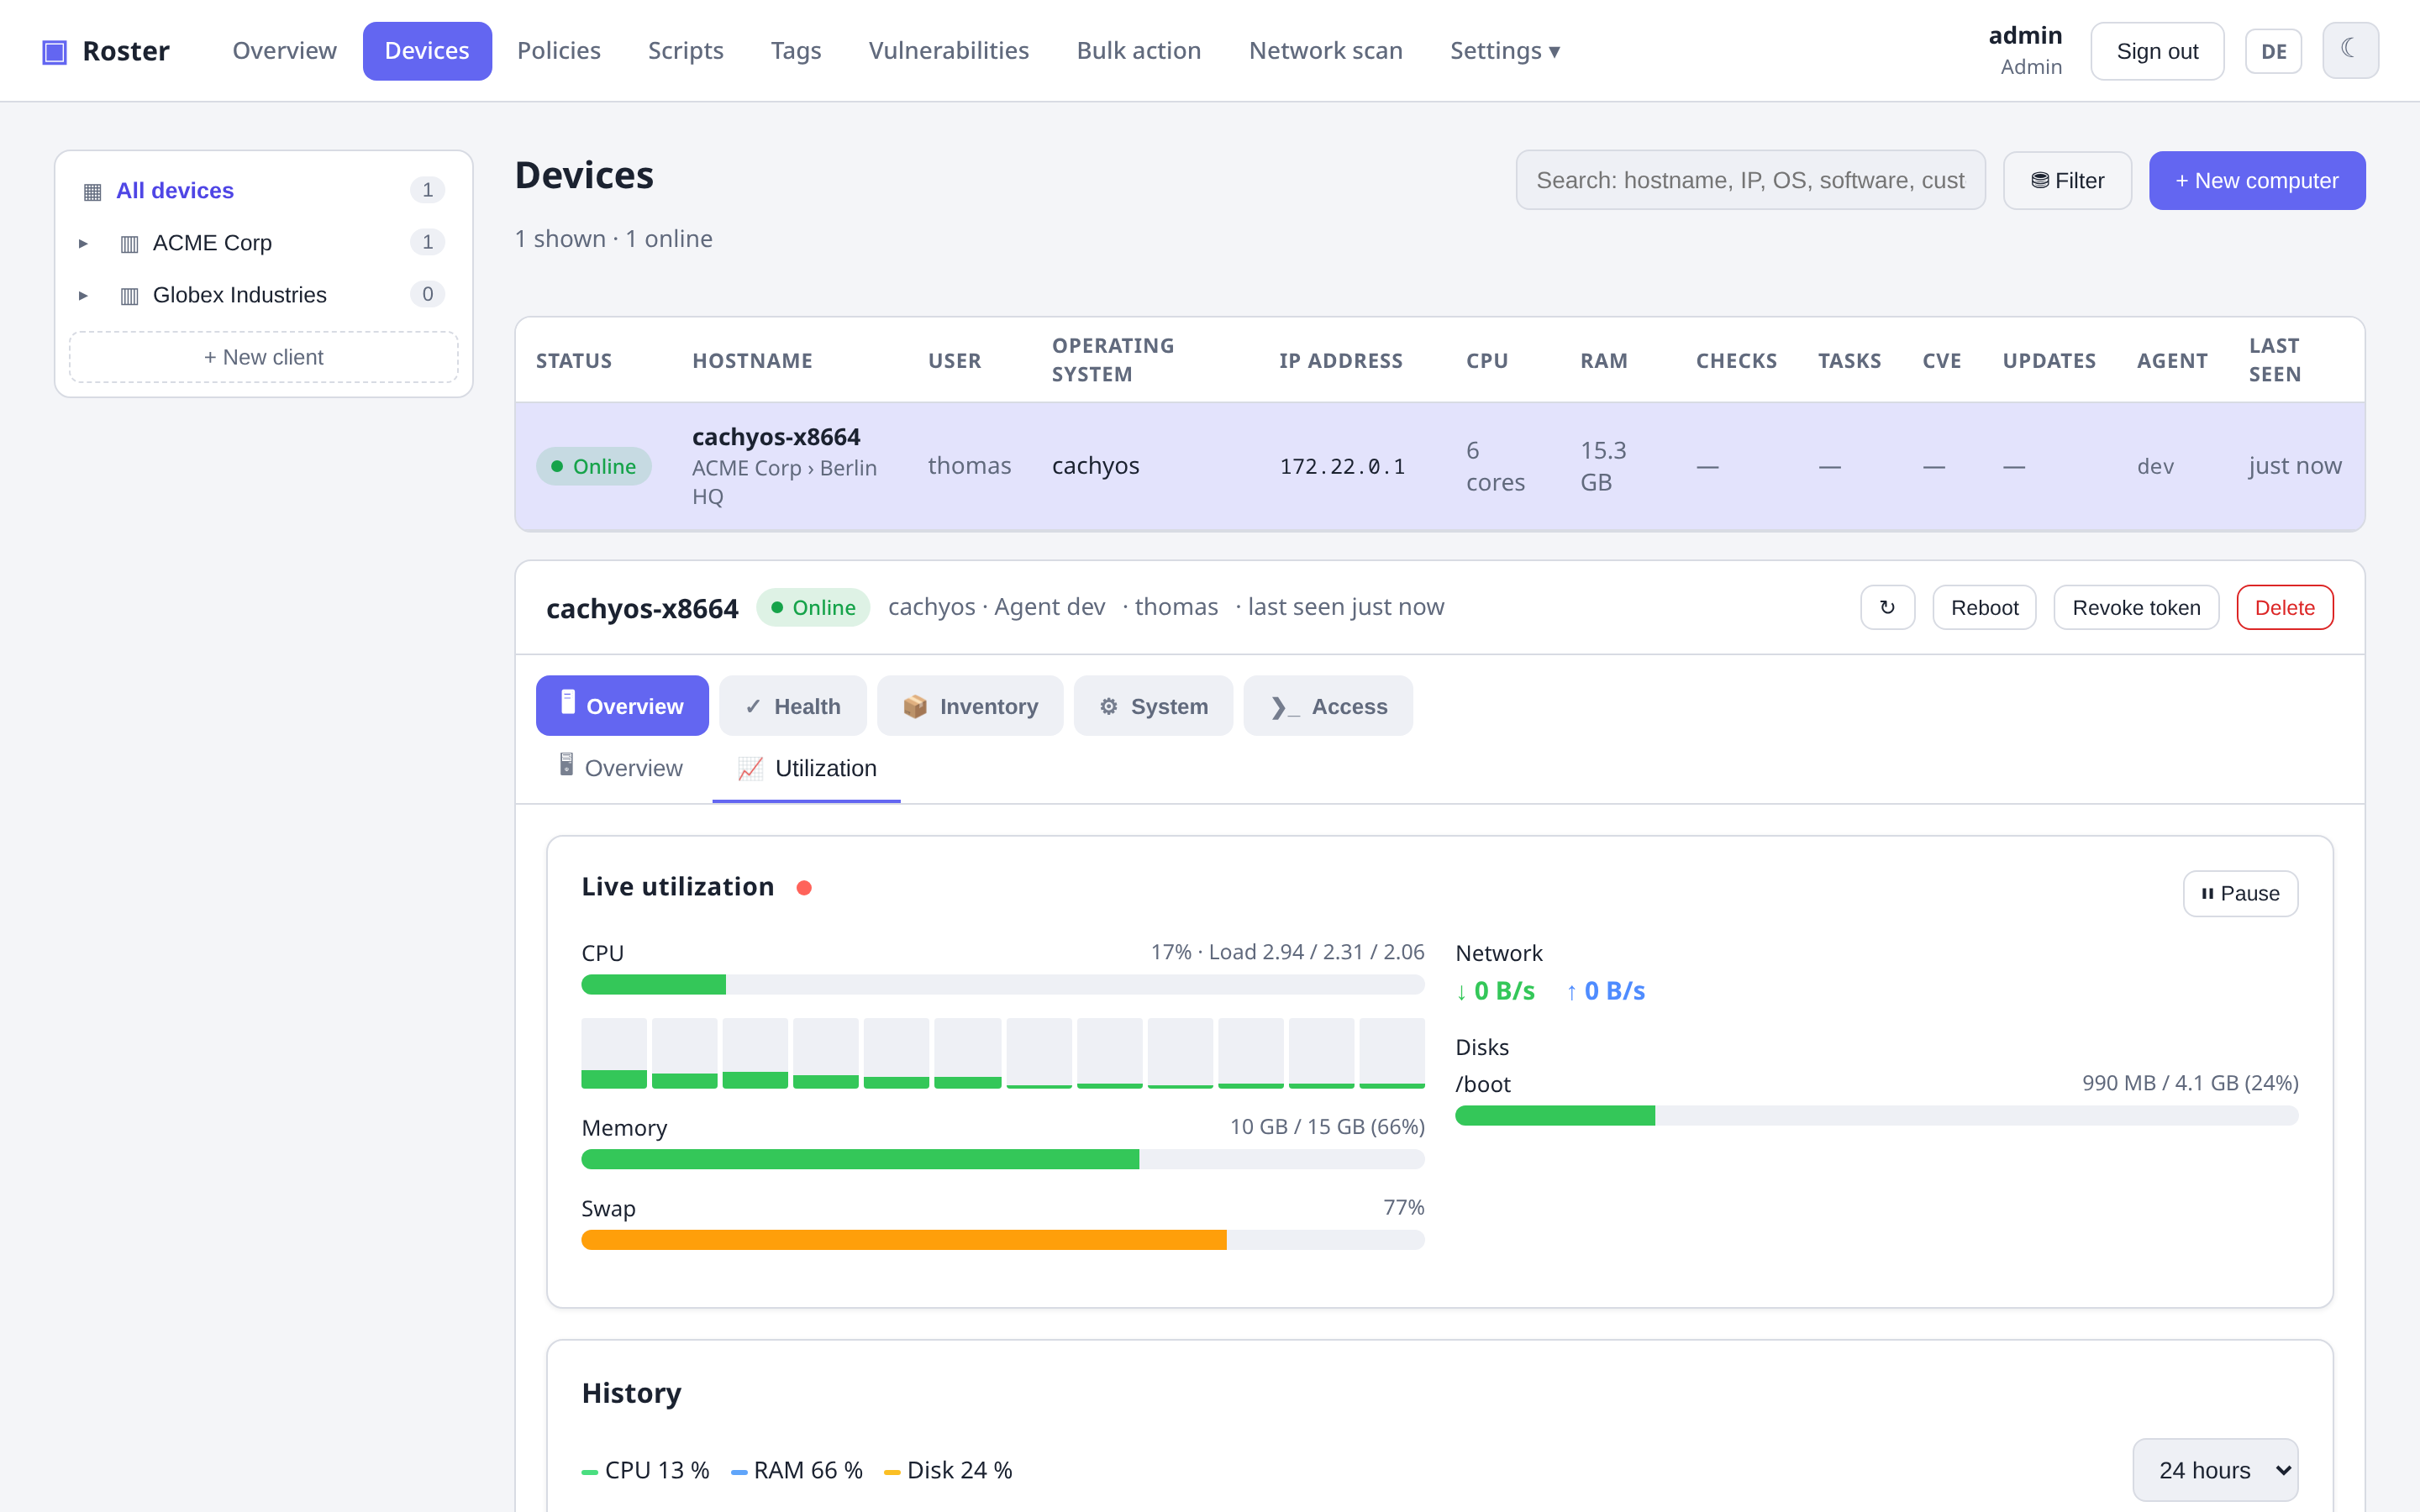Image resolution: width=2420 pixels, height=1512 pixels.
Task: Click the 172.22.0.1 IP address cell
Action: (x=1342, y=466)
